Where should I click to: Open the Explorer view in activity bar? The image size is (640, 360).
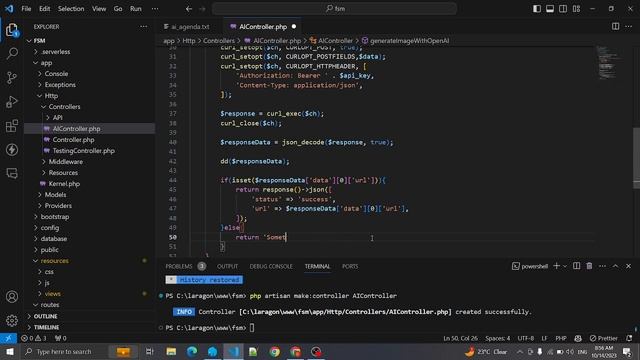12,30
